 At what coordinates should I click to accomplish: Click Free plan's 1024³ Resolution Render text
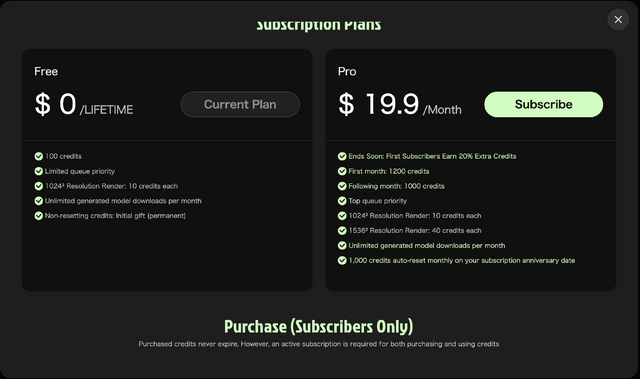click(111, 186)
